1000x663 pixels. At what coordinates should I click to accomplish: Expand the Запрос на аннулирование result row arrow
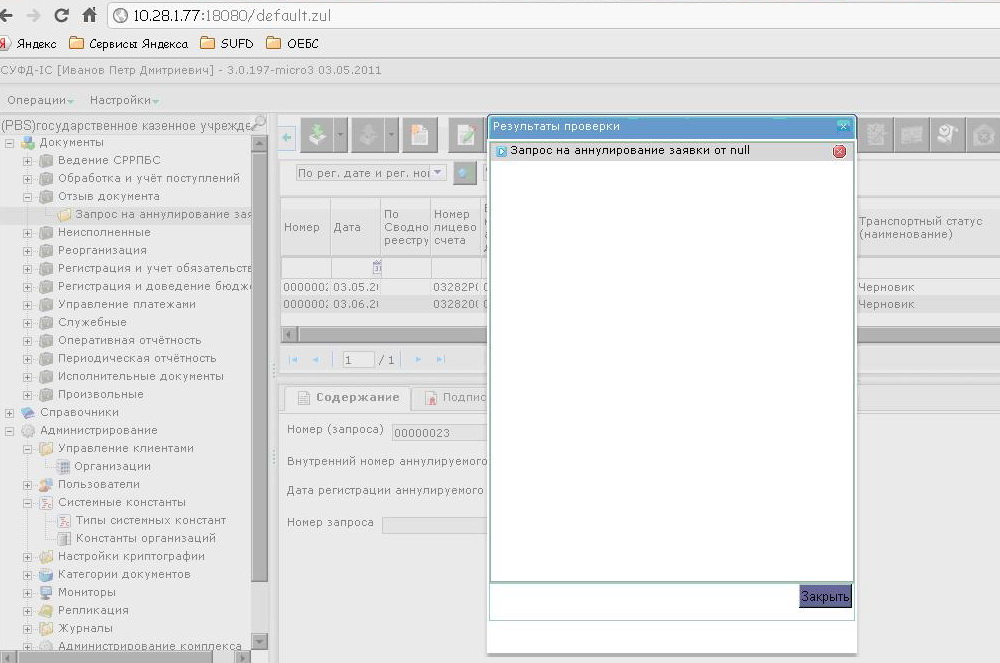tap(501, 151)
